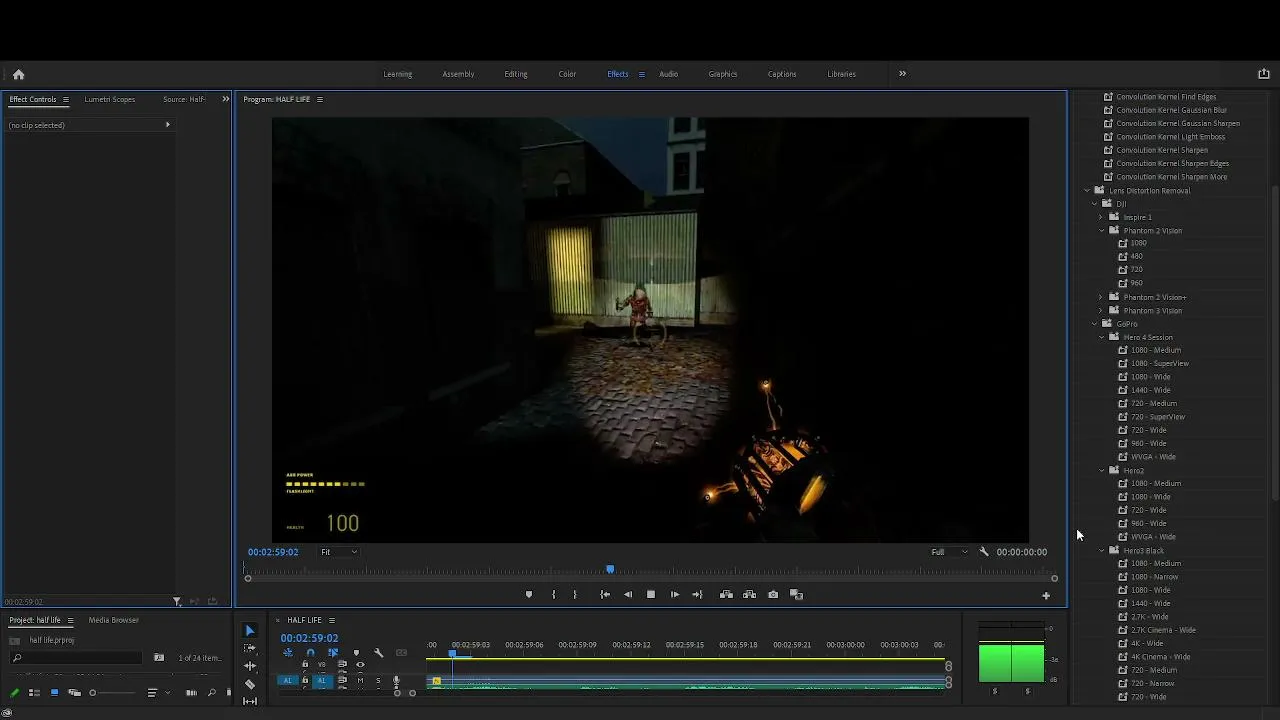Toggle the captions track CC button
Image resolution: width=1280 pixels, height=720 pixels.
(401, 653)
